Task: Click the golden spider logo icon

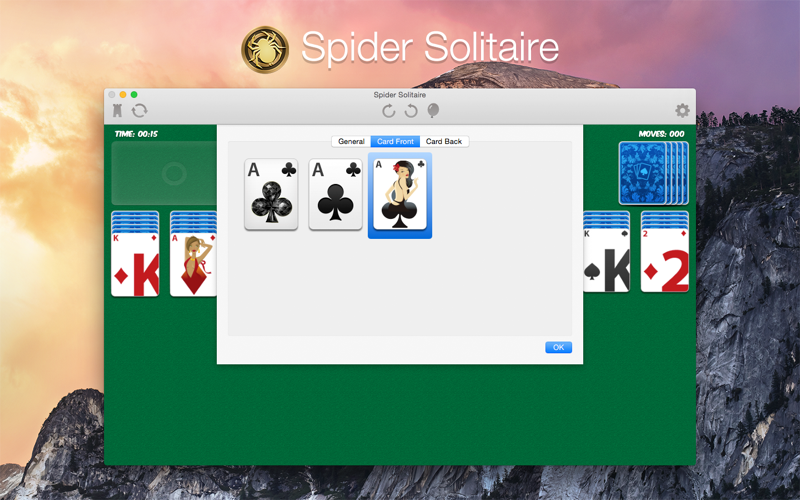Action: [265, 49]
